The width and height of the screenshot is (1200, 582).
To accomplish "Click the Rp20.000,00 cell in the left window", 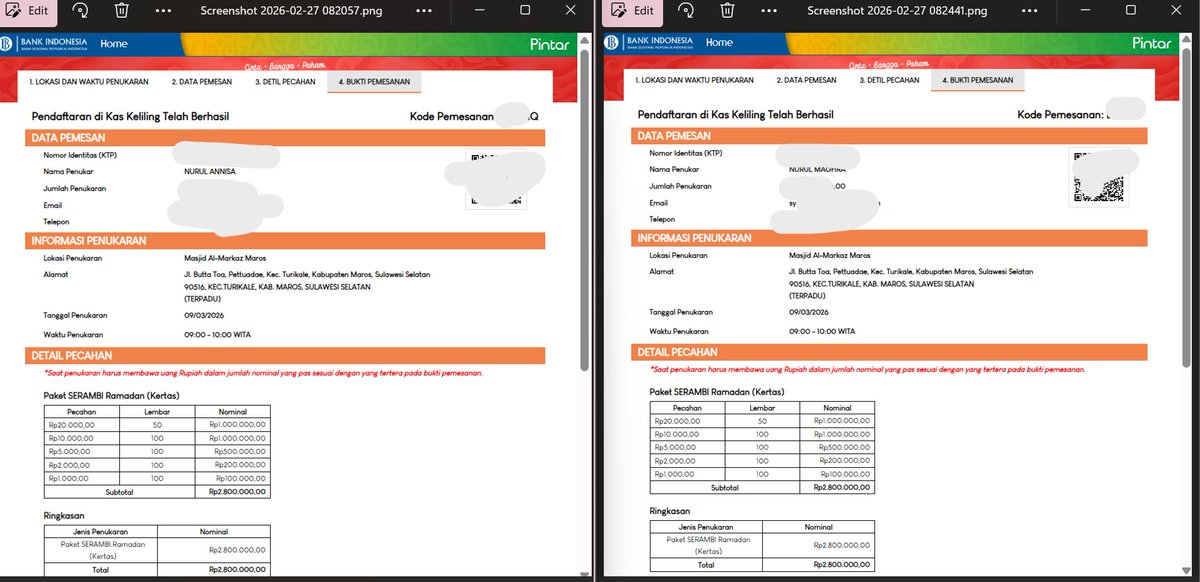I will pos(82,425).
